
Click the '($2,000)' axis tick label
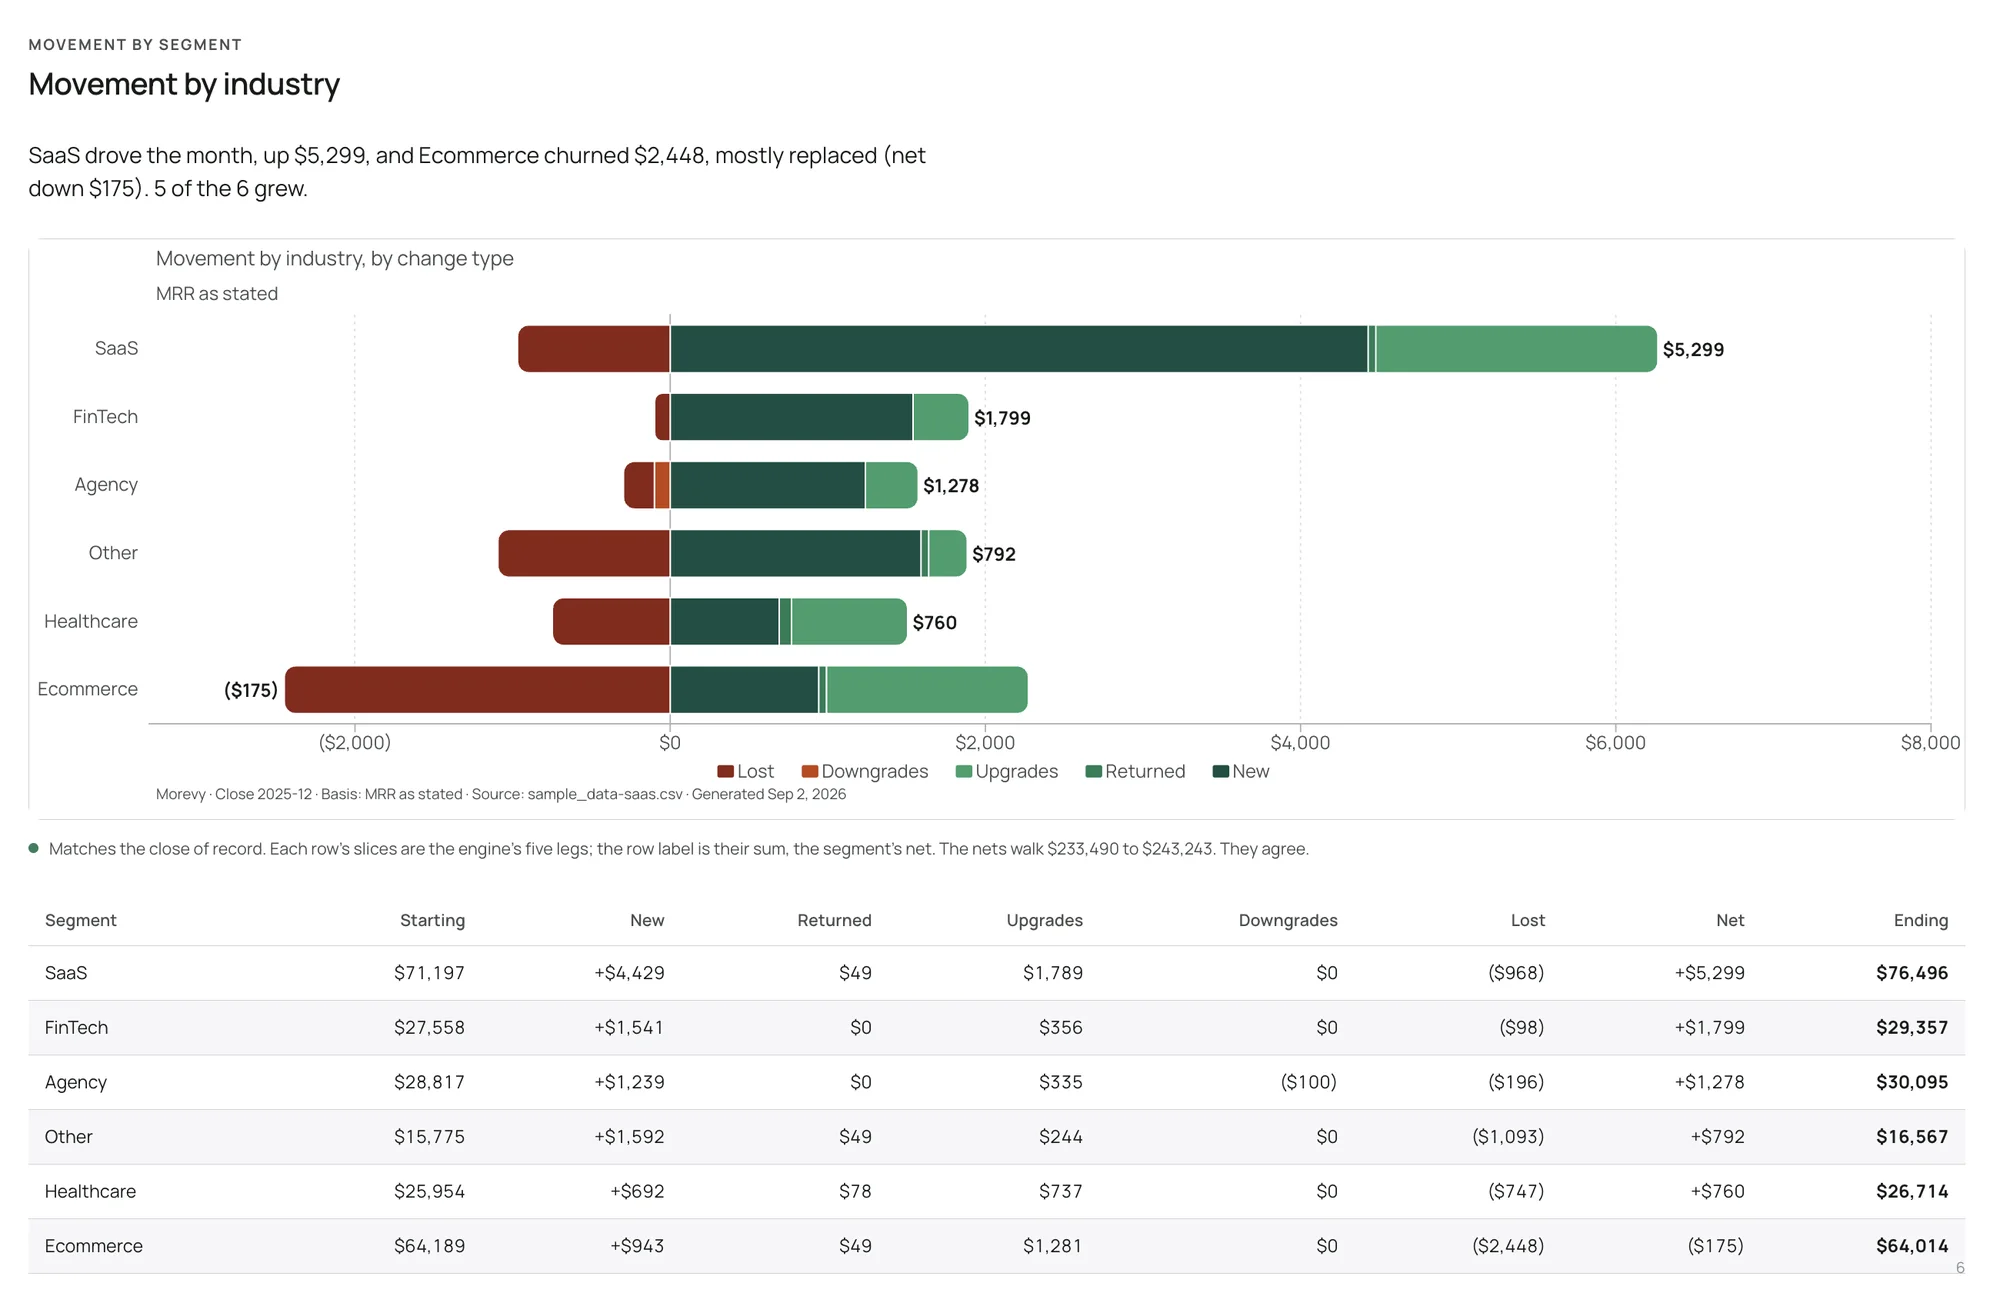(x=355, y=743)
